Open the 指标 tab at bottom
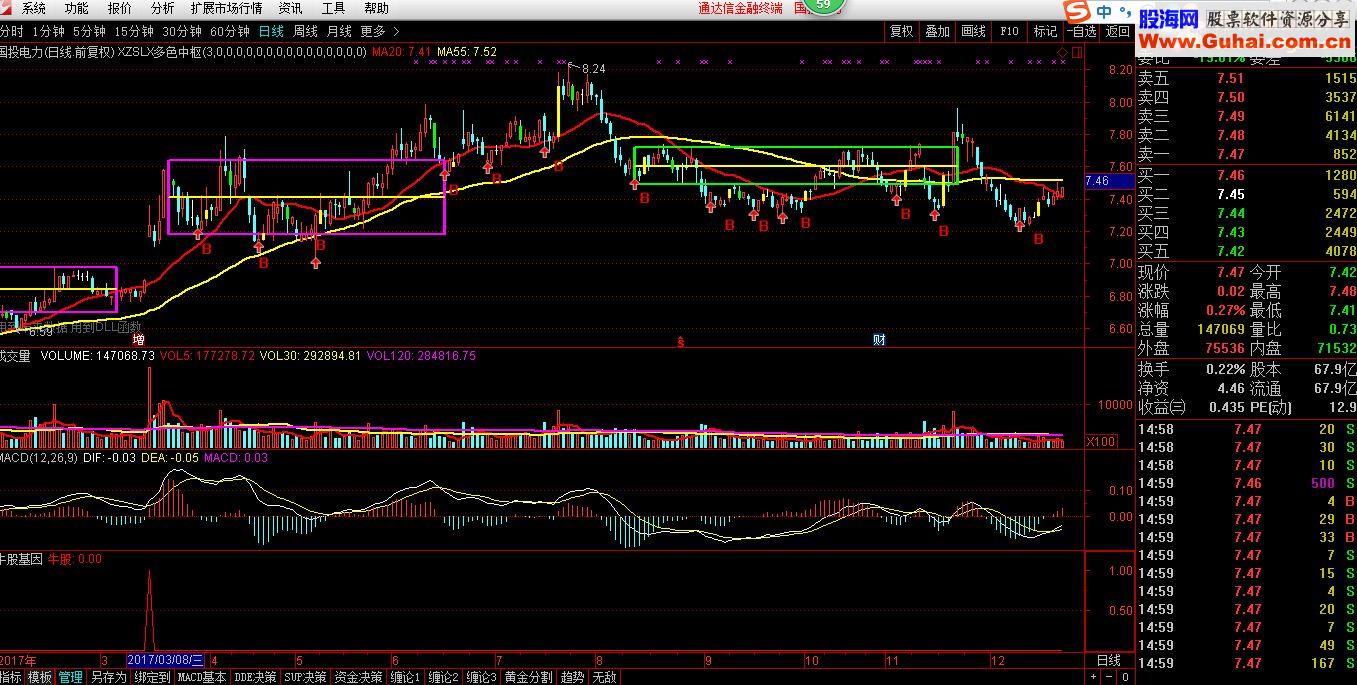The height and width of the screenshot is (685, 1357). pos(11,677)
